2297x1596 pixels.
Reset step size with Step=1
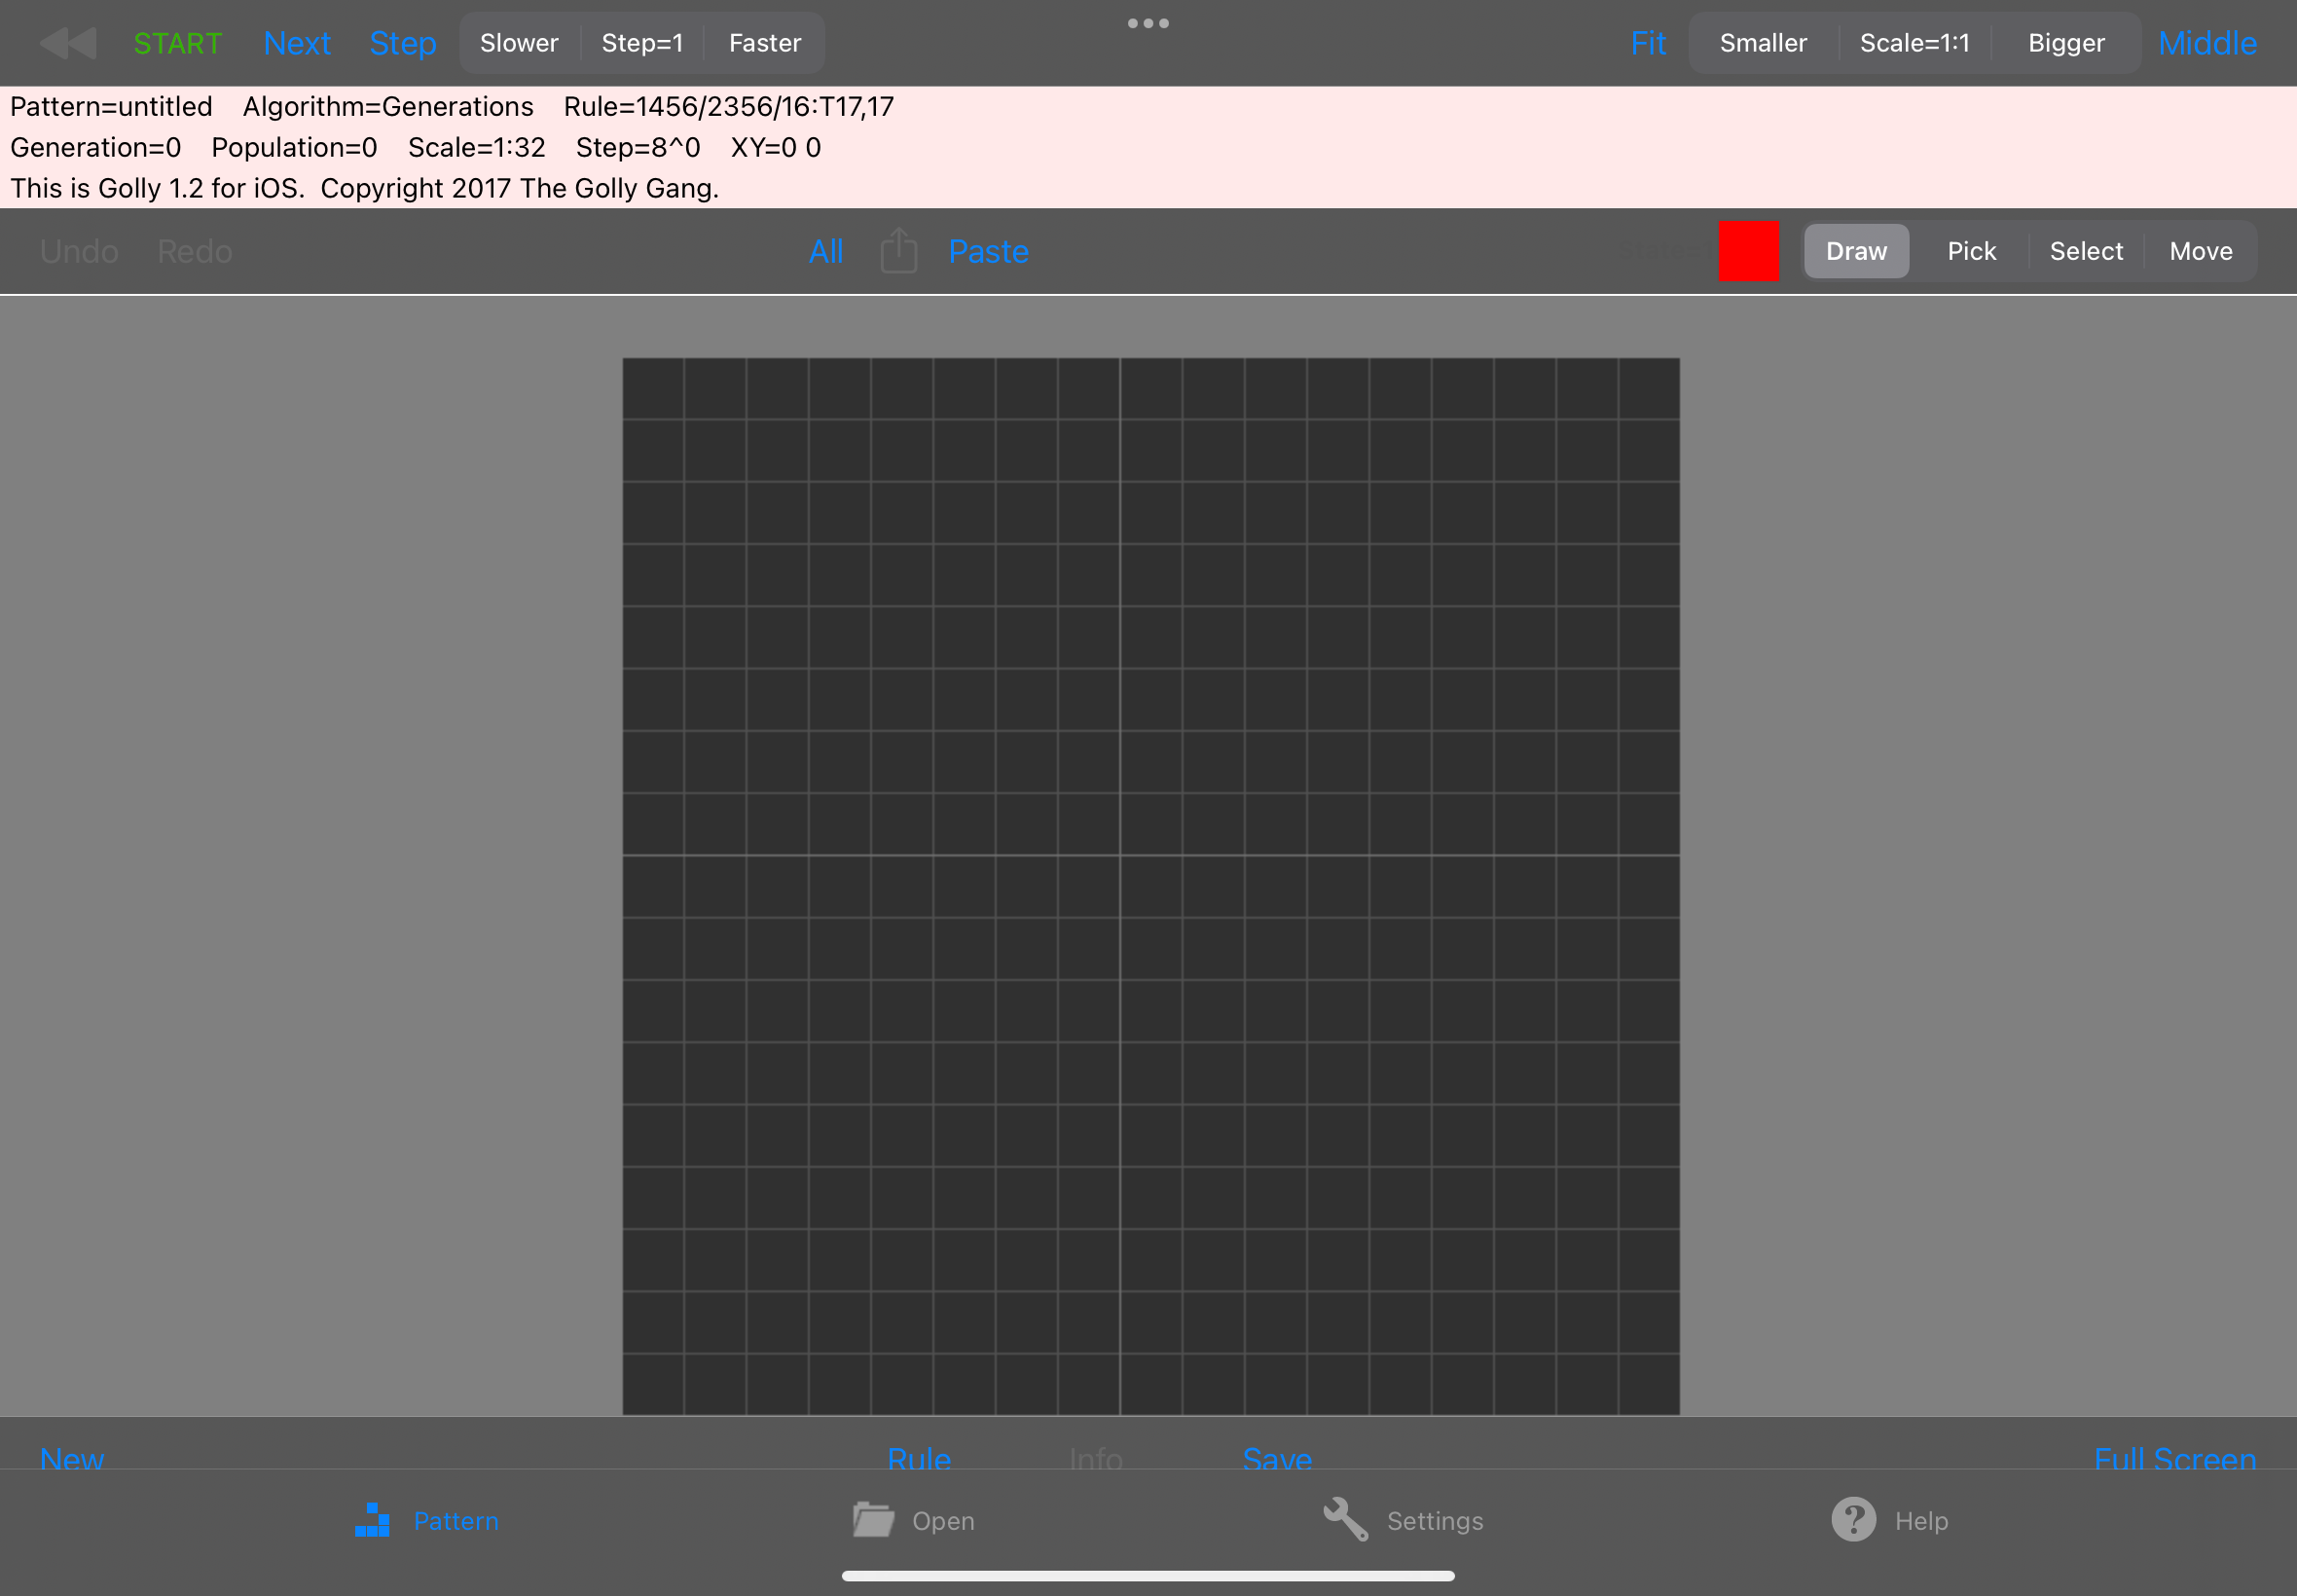642,43
